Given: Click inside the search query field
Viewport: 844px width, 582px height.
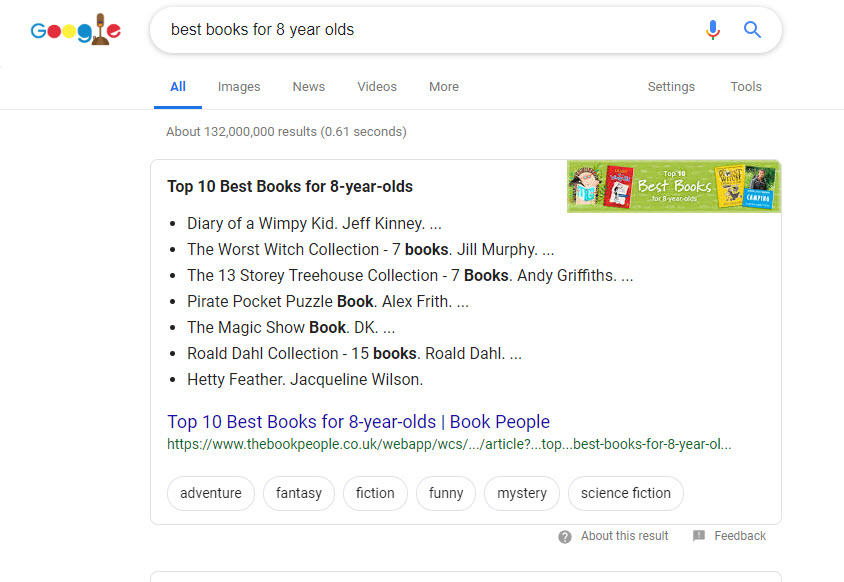Looking at the screenshot, I should click(420, 30).
